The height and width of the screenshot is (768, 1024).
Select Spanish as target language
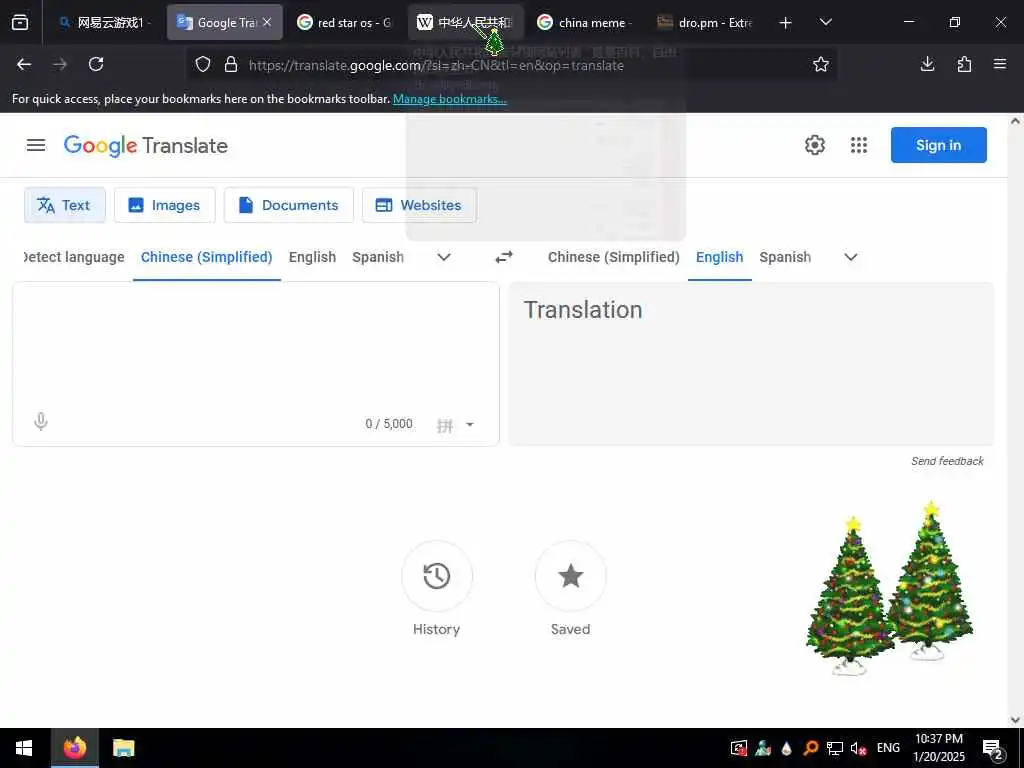[784, 257]
